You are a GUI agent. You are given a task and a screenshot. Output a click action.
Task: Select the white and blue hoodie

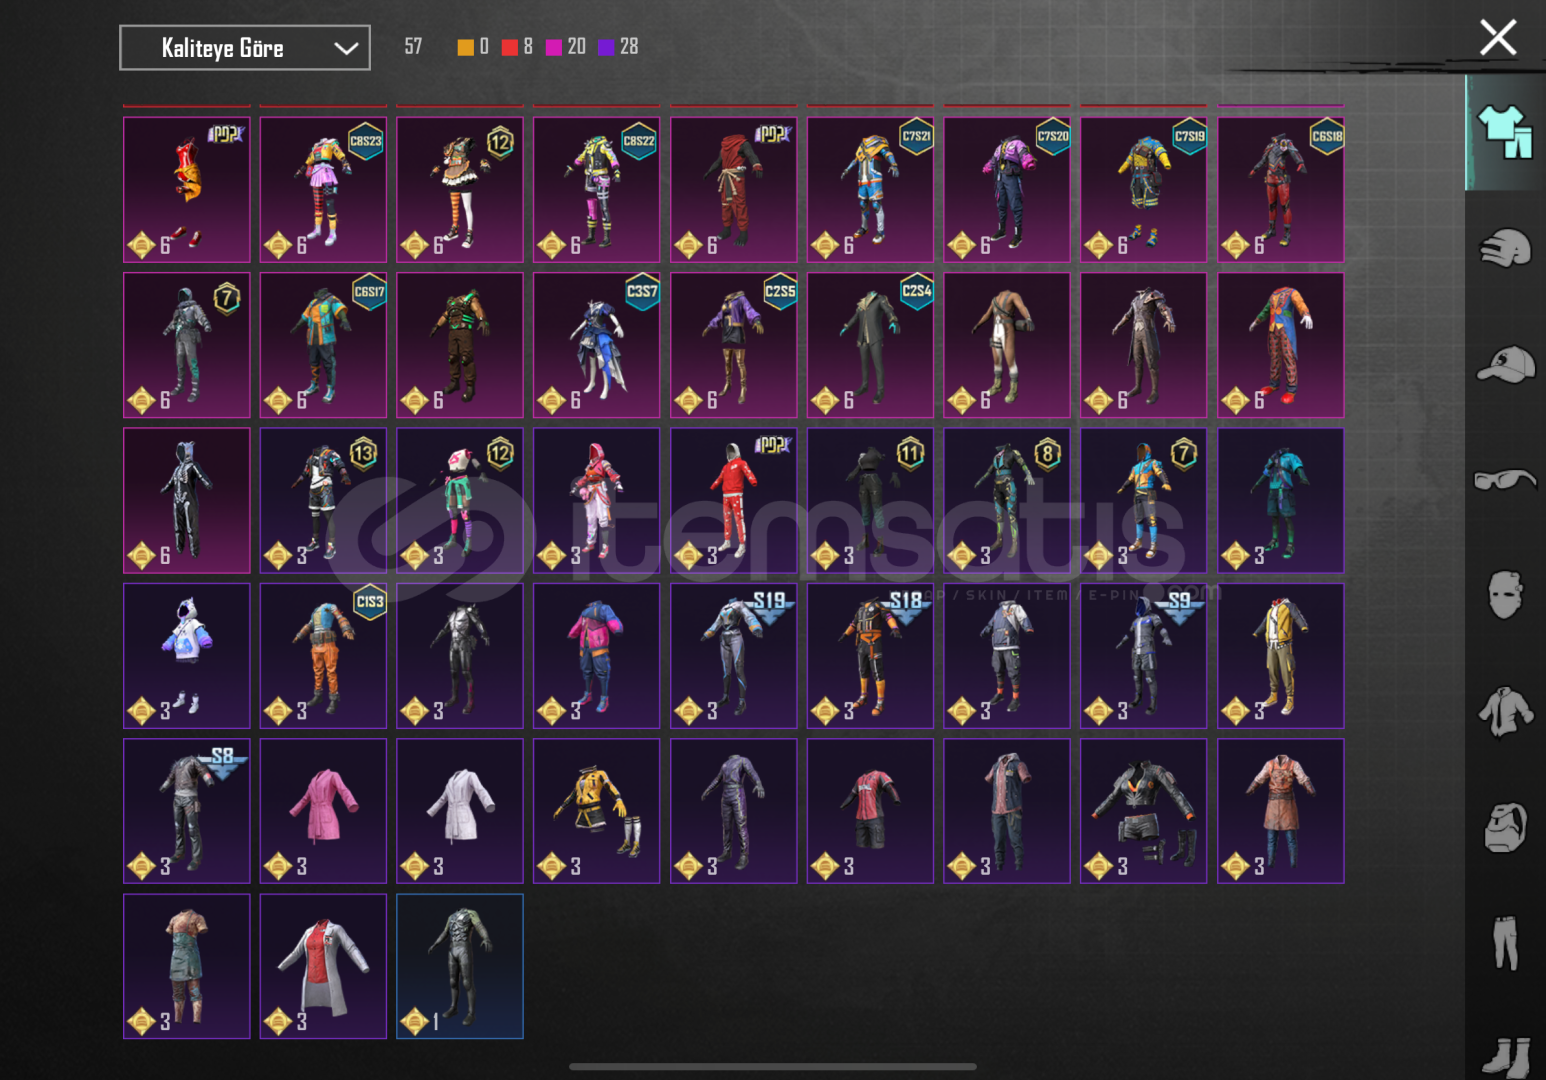pyautogui.click(x=187, y=656)
